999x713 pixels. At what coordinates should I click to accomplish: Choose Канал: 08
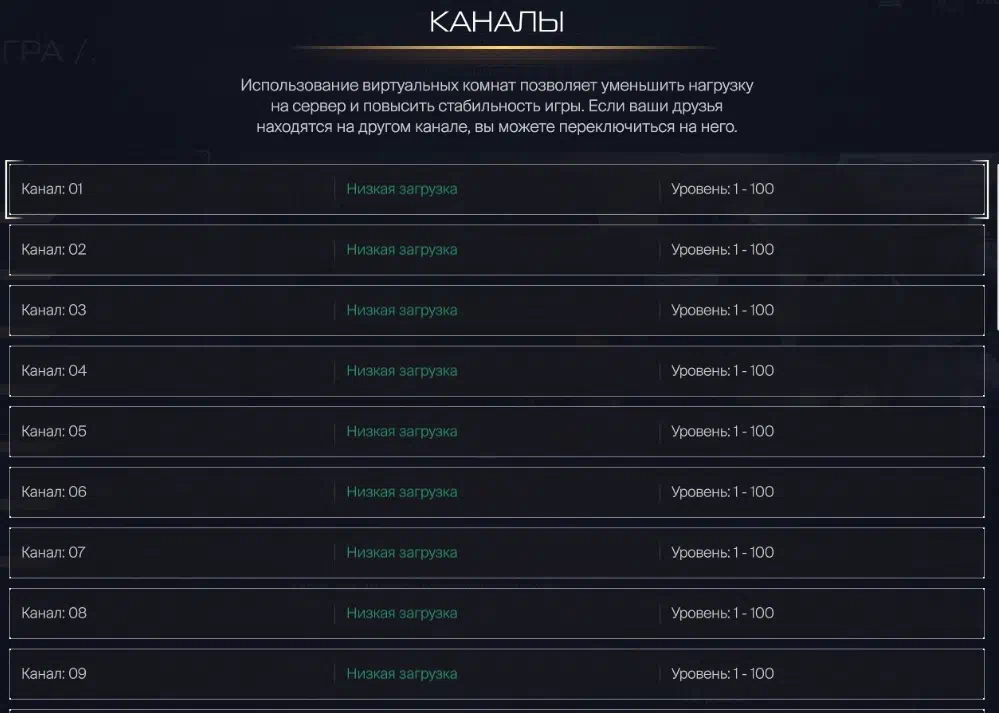pos(497,613)
